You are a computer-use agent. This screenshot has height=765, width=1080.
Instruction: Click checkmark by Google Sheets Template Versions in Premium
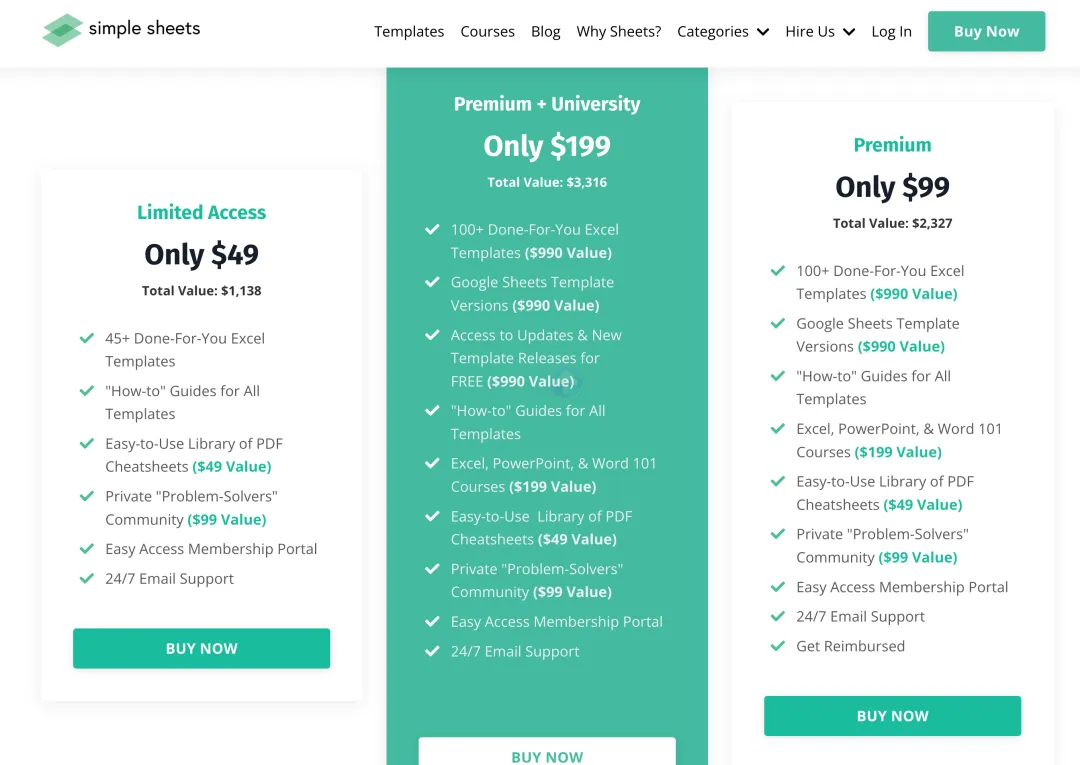(x=778, y=323)
